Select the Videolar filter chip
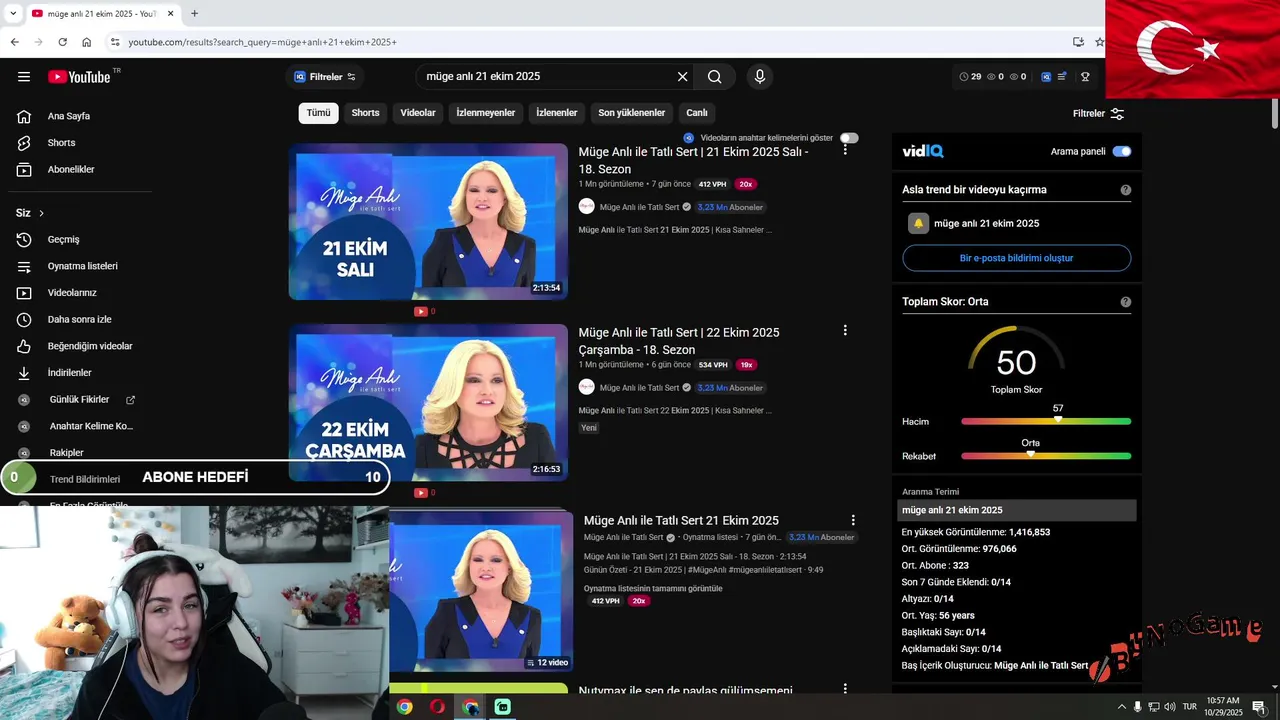This screenshot has height=720, width=1280. point(418,113)
